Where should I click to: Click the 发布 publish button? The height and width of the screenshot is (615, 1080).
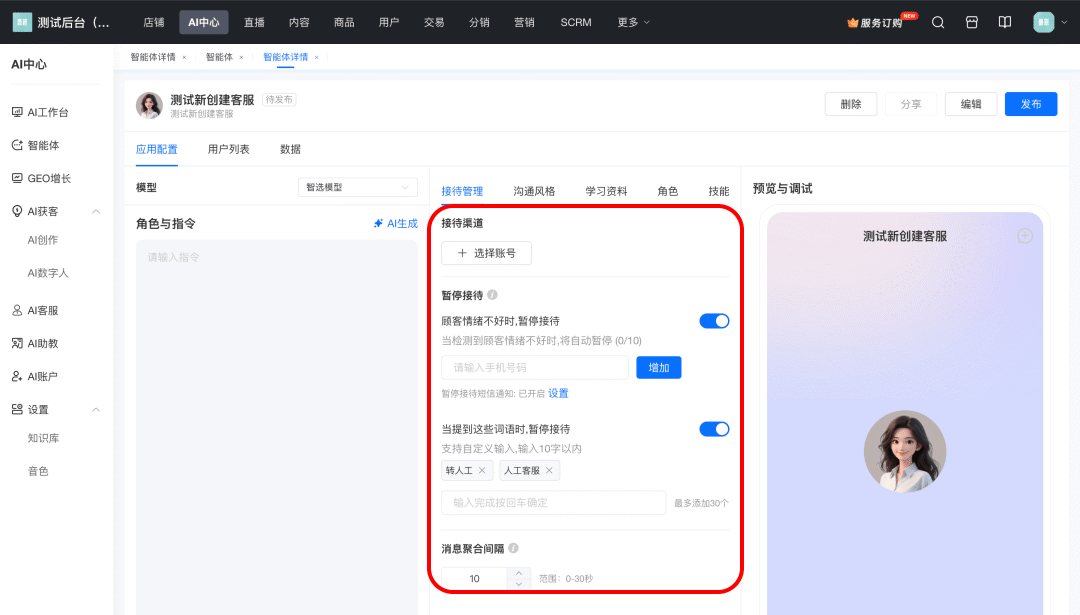coord(1030,104)
